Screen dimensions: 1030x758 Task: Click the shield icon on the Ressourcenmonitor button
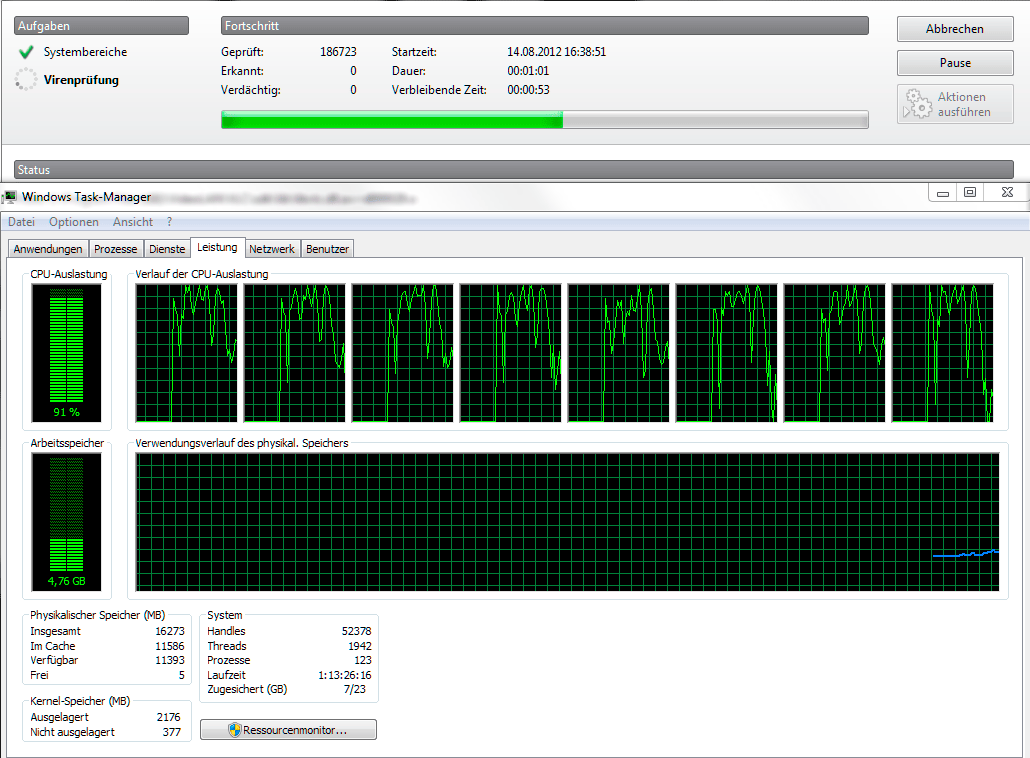235,730
